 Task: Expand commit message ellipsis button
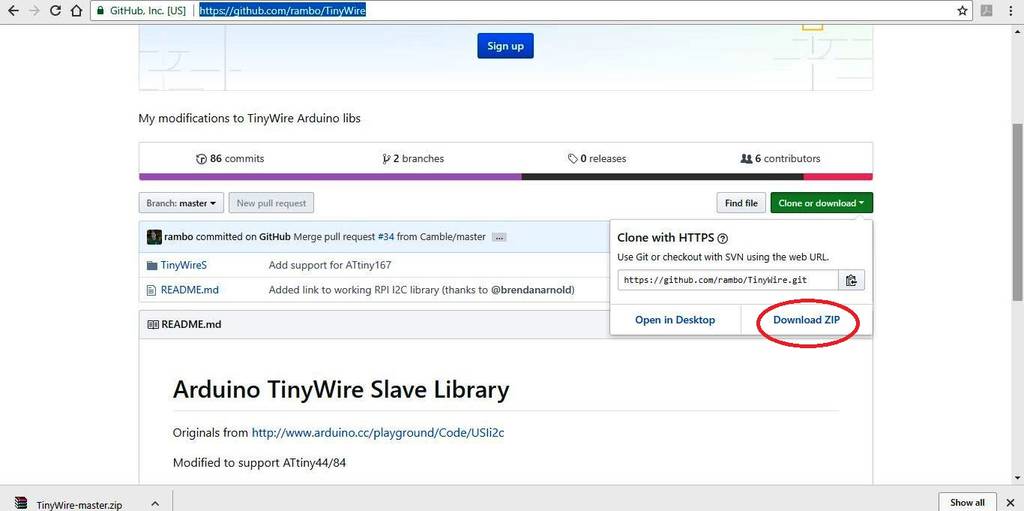499,237
